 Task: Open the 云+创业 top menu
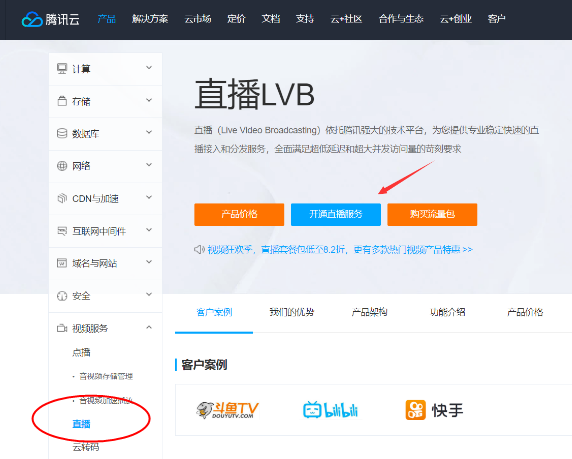456,19
